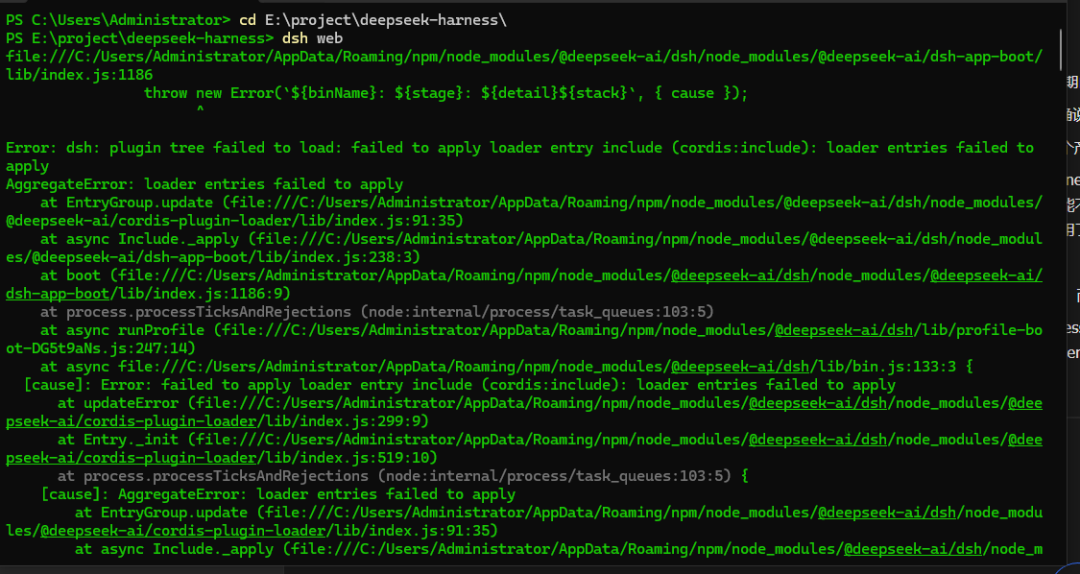Click the 'at boot' stack frame text
This screenshot has width=1080, height=574.
pos(70,275)
